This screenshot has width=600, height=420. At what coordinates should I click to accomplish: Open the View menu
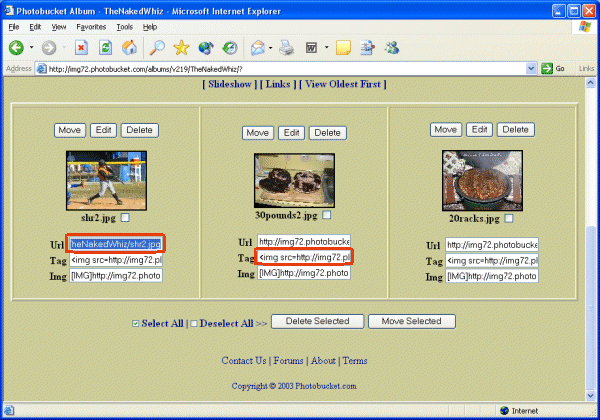pyautogui.click(x=59, y=27)
